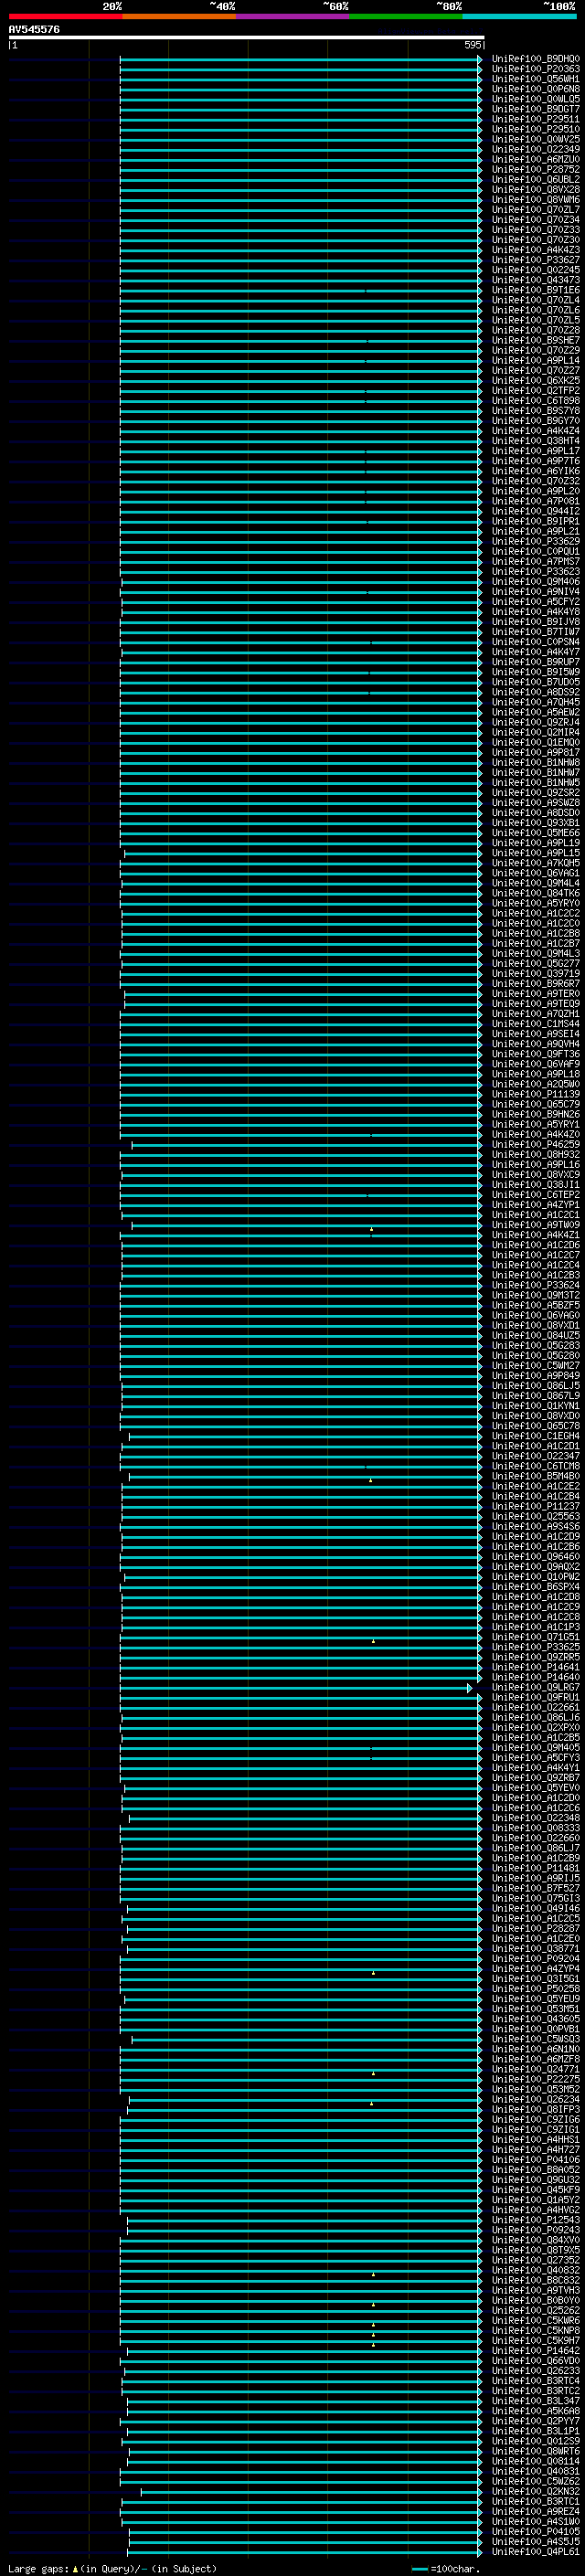The image size is (585, 2576).
Task: Select the UniRef100_B3RTC1 label
Action: (536, 2501)
